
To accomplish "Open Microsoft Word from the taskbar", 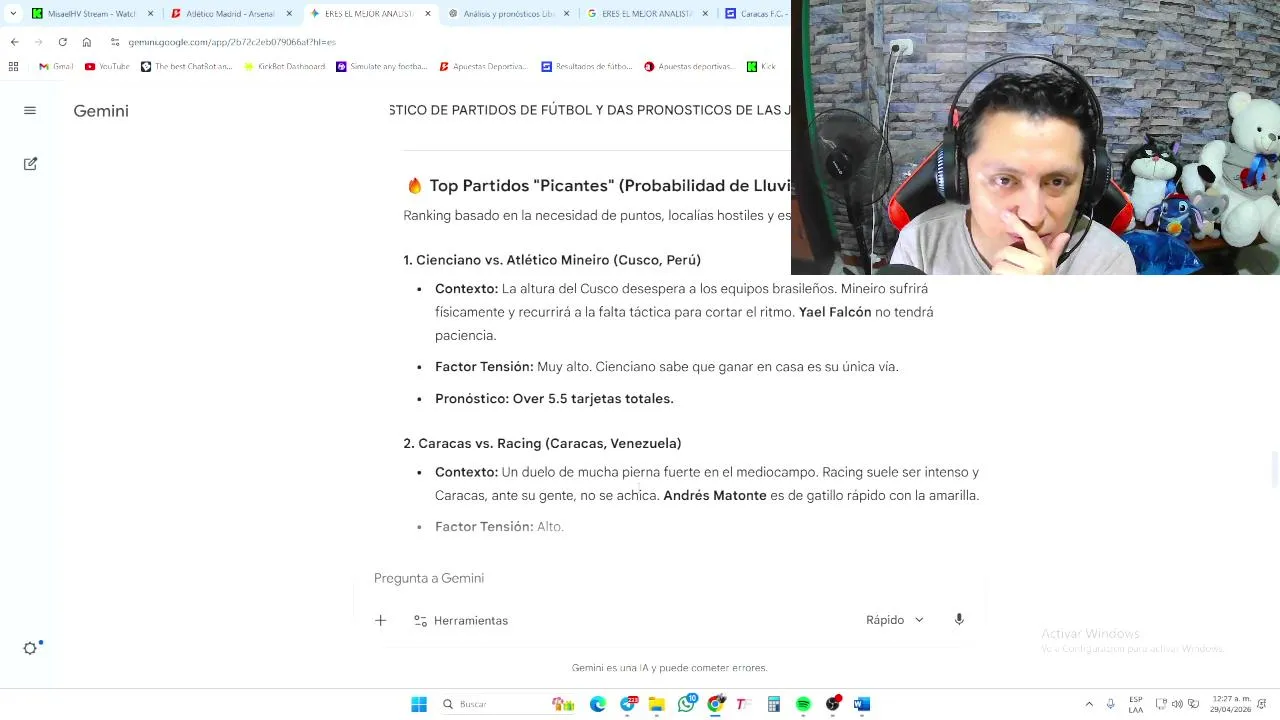I will (x=862, y=704).
